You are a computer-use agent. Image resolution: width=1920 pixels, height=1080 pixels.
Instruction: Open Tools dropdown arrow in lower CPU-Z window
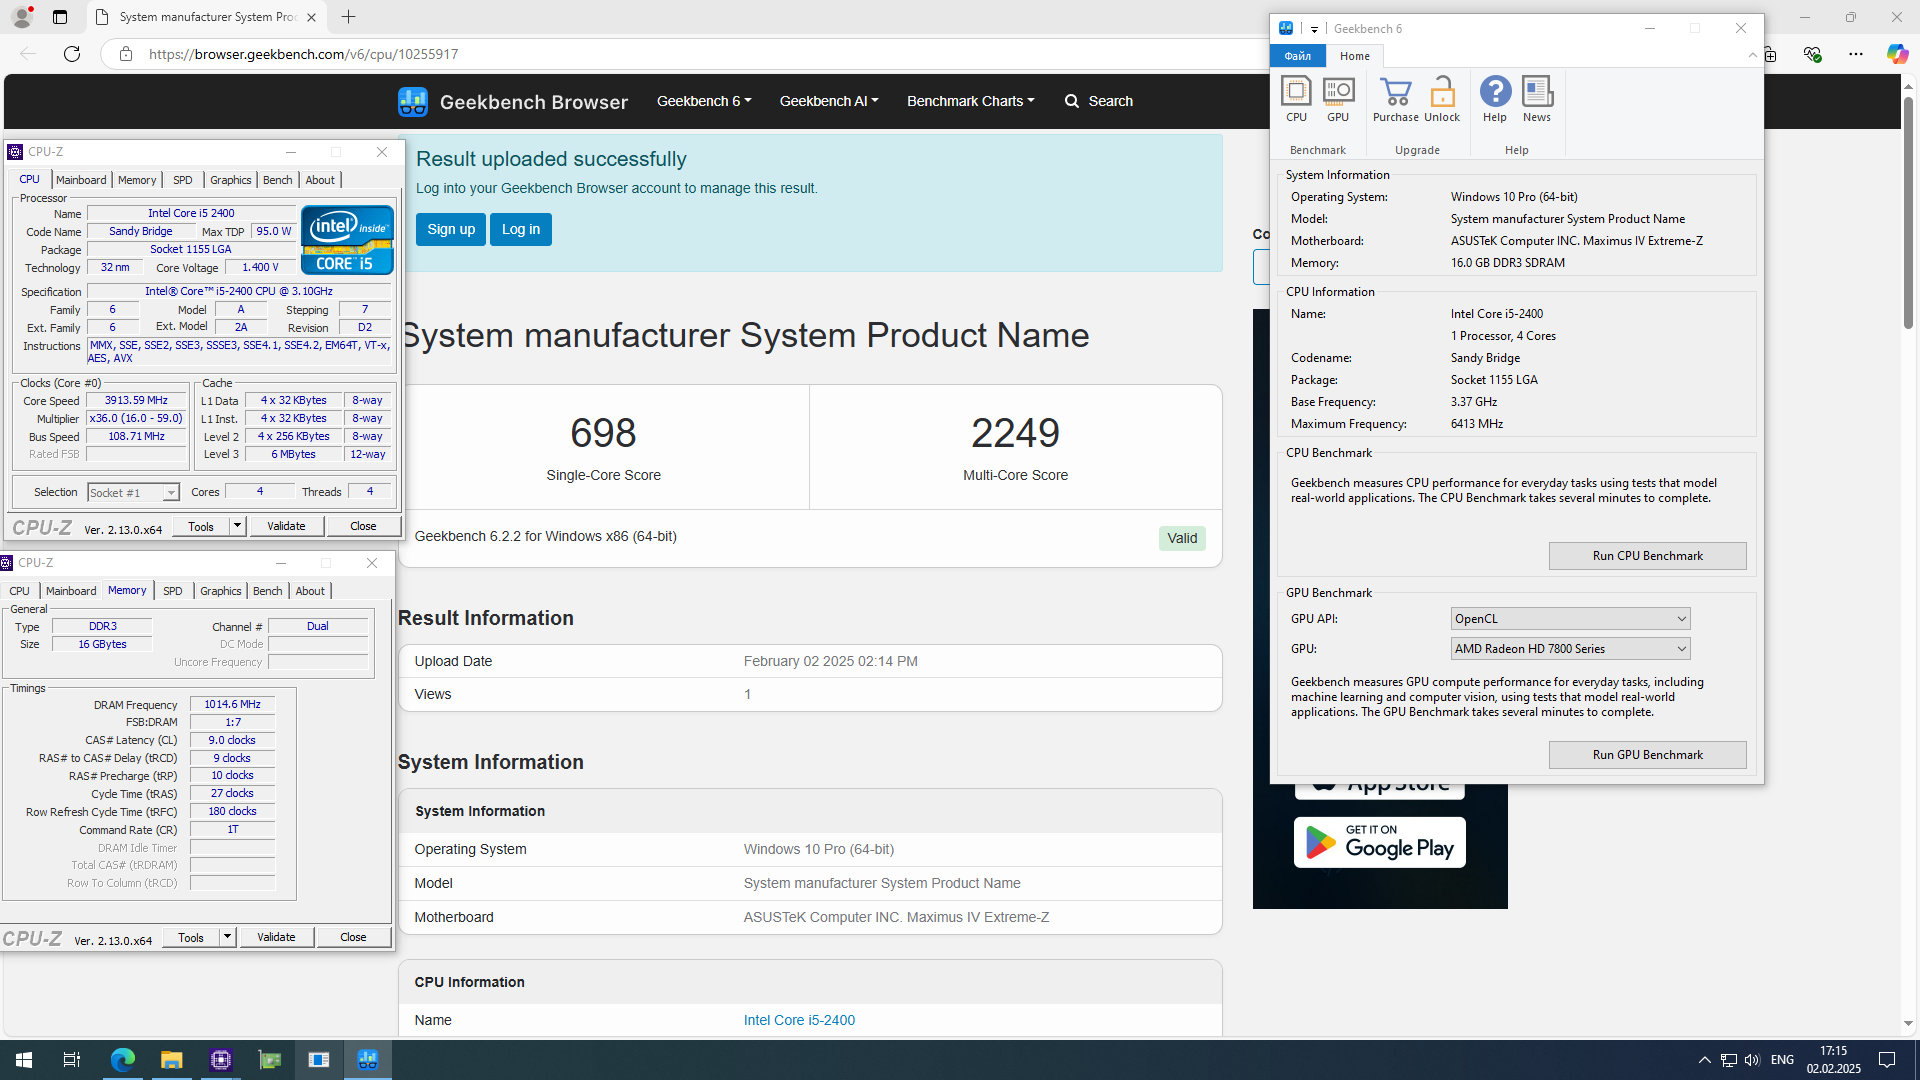[x=227, y=937]
